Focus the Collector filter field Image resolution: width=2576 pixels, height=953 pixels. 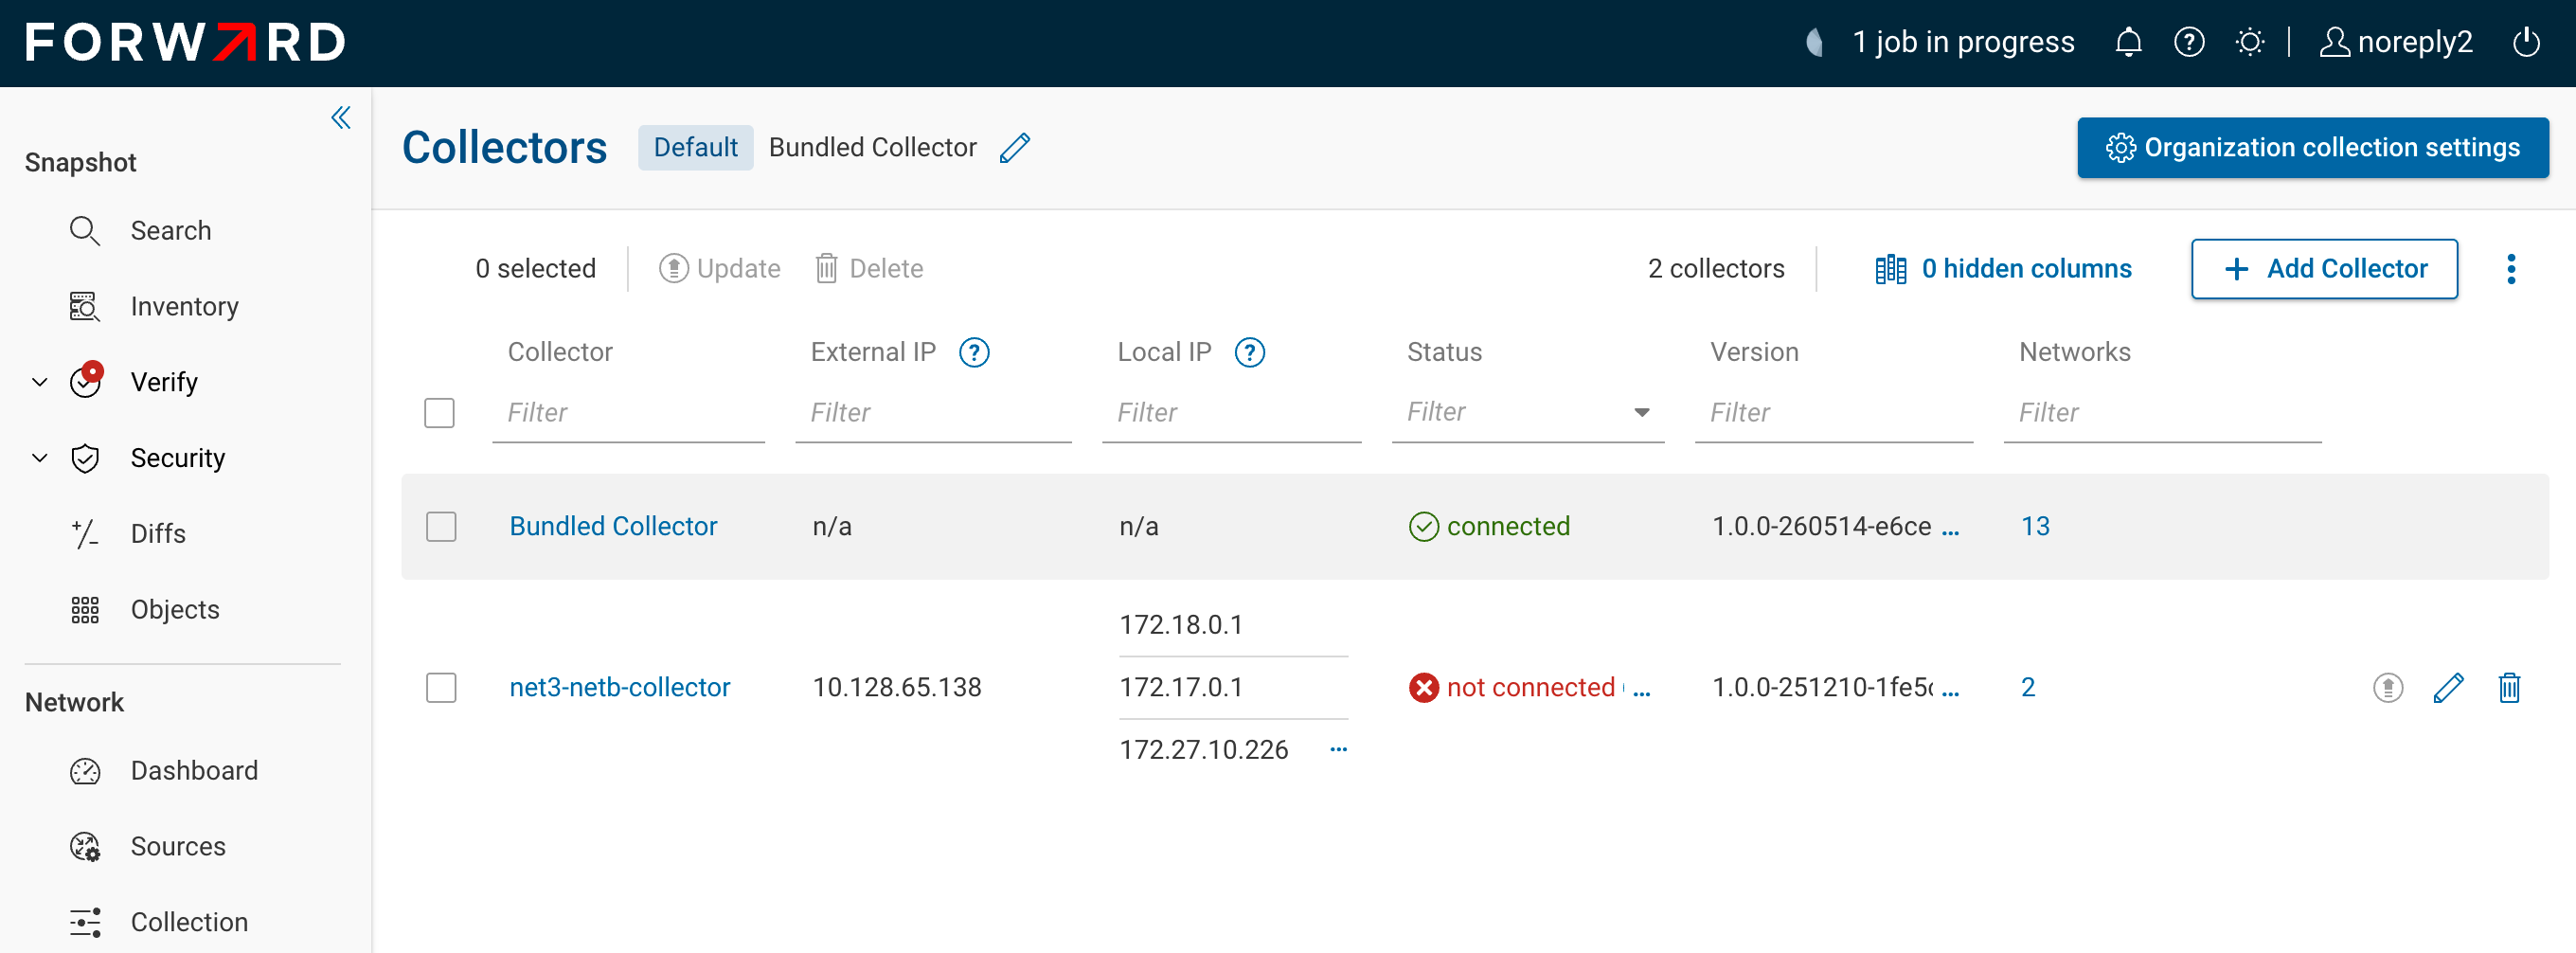coord(628,413)
